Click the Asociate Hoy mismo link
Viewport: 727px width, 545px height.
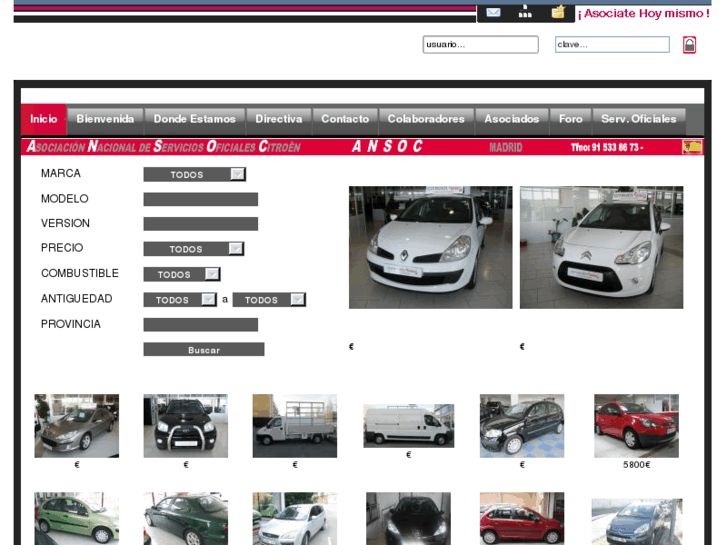pos(643,13)
